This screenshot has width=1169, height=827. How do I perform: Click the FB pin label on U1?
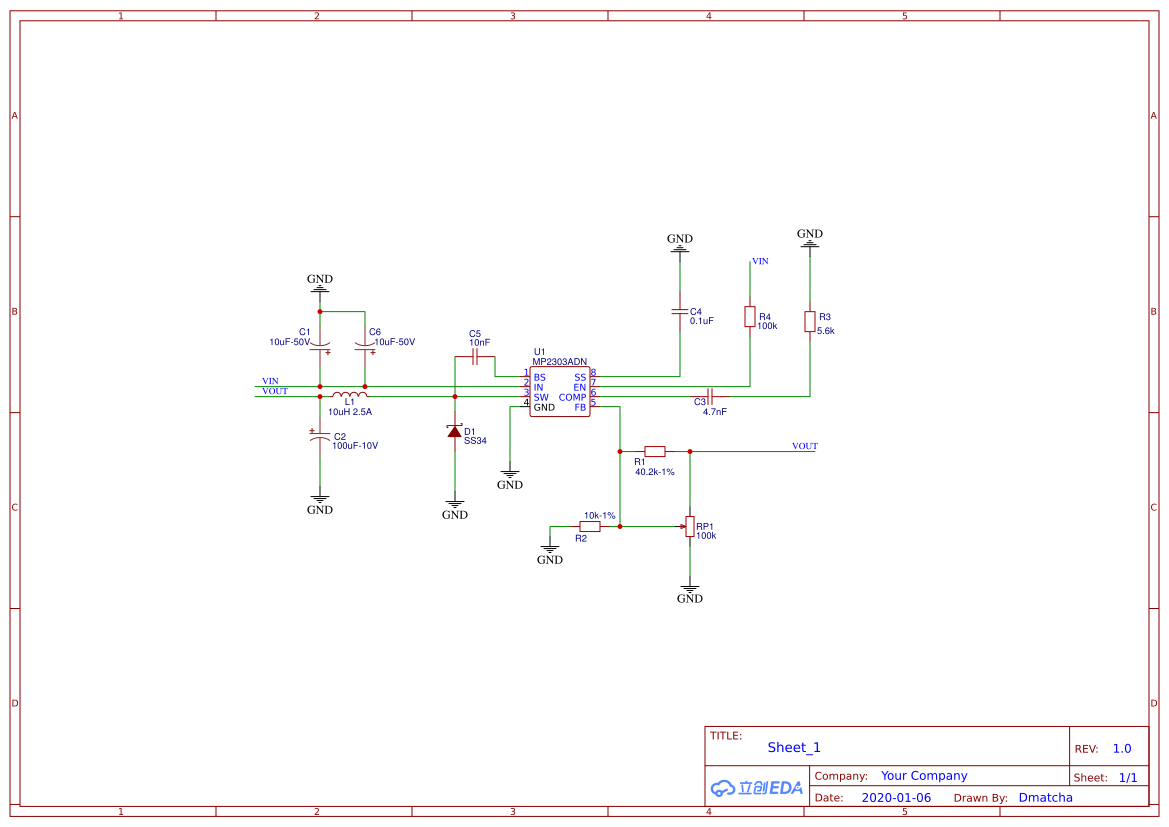click(x=581, y=407)
